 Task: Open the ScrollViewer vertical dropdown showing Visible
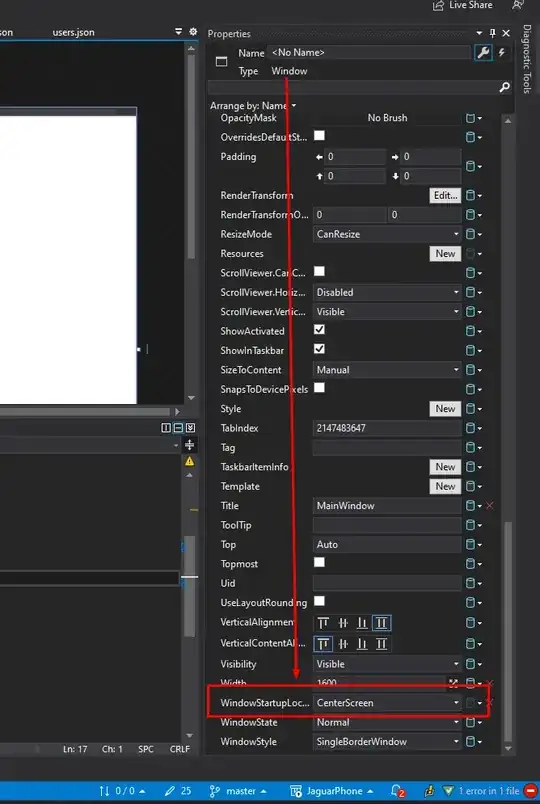click(387, 312)
